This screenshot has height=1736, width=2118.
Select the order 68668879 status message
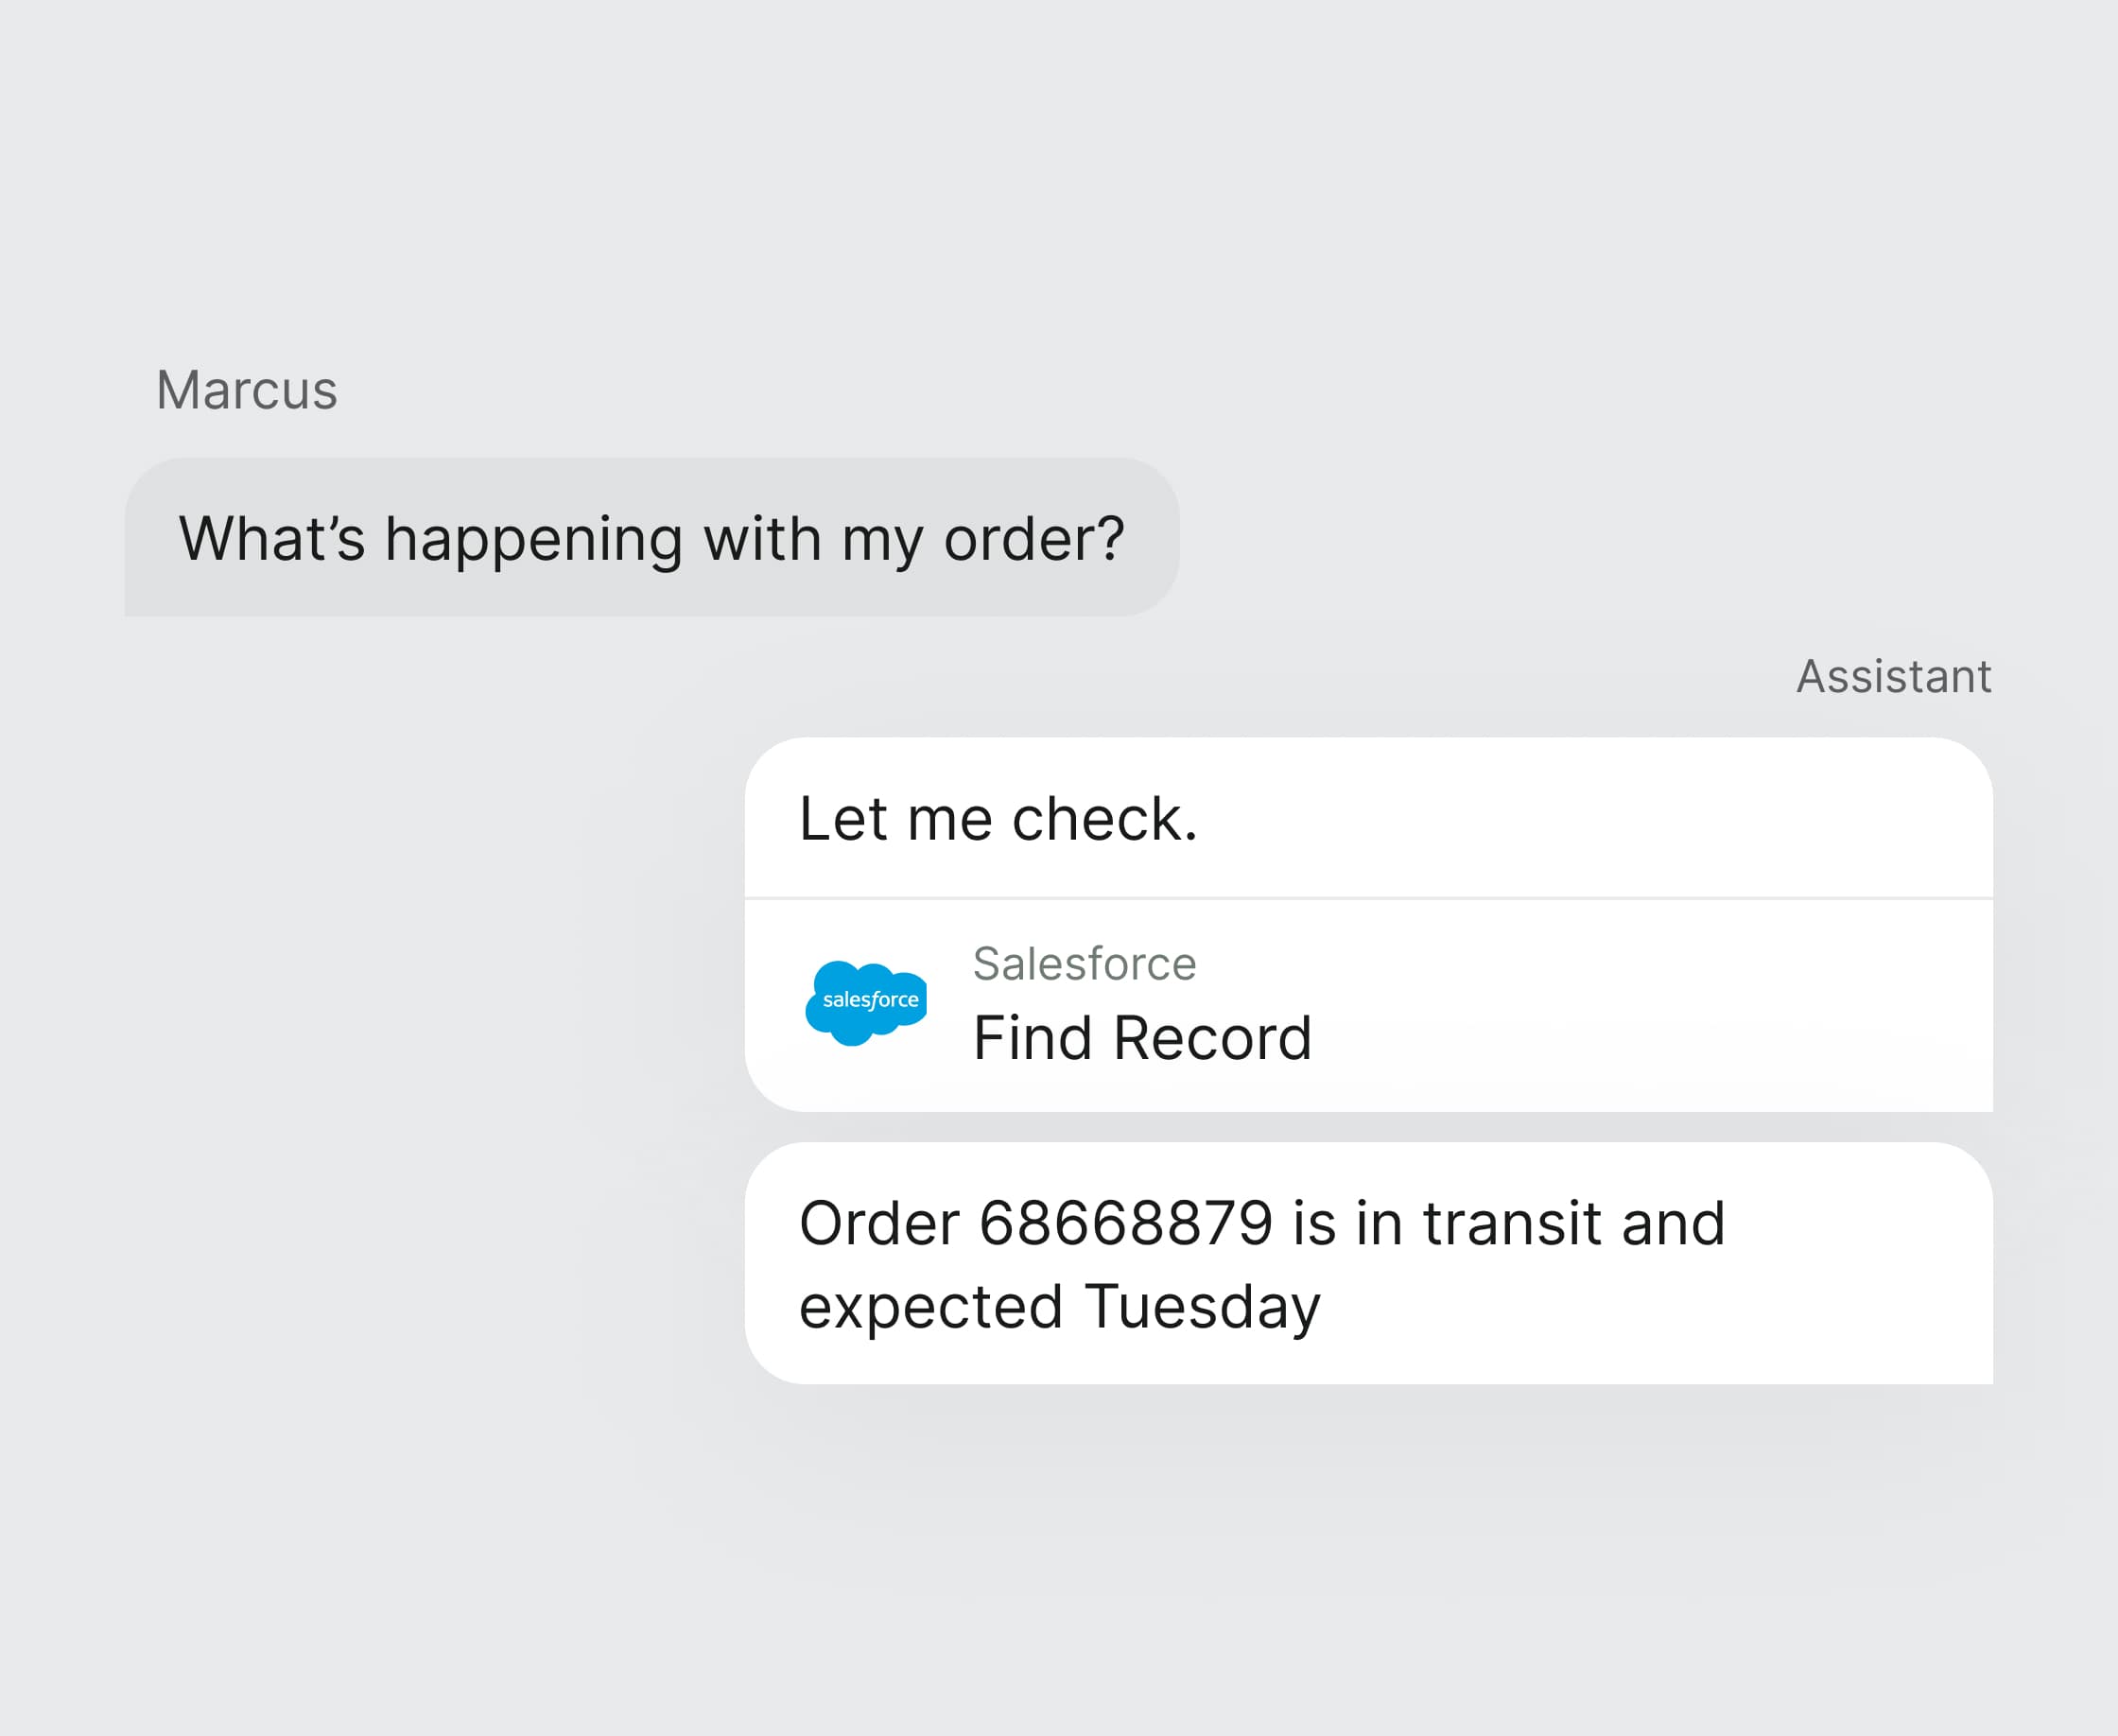[x=1368, y=1263]
